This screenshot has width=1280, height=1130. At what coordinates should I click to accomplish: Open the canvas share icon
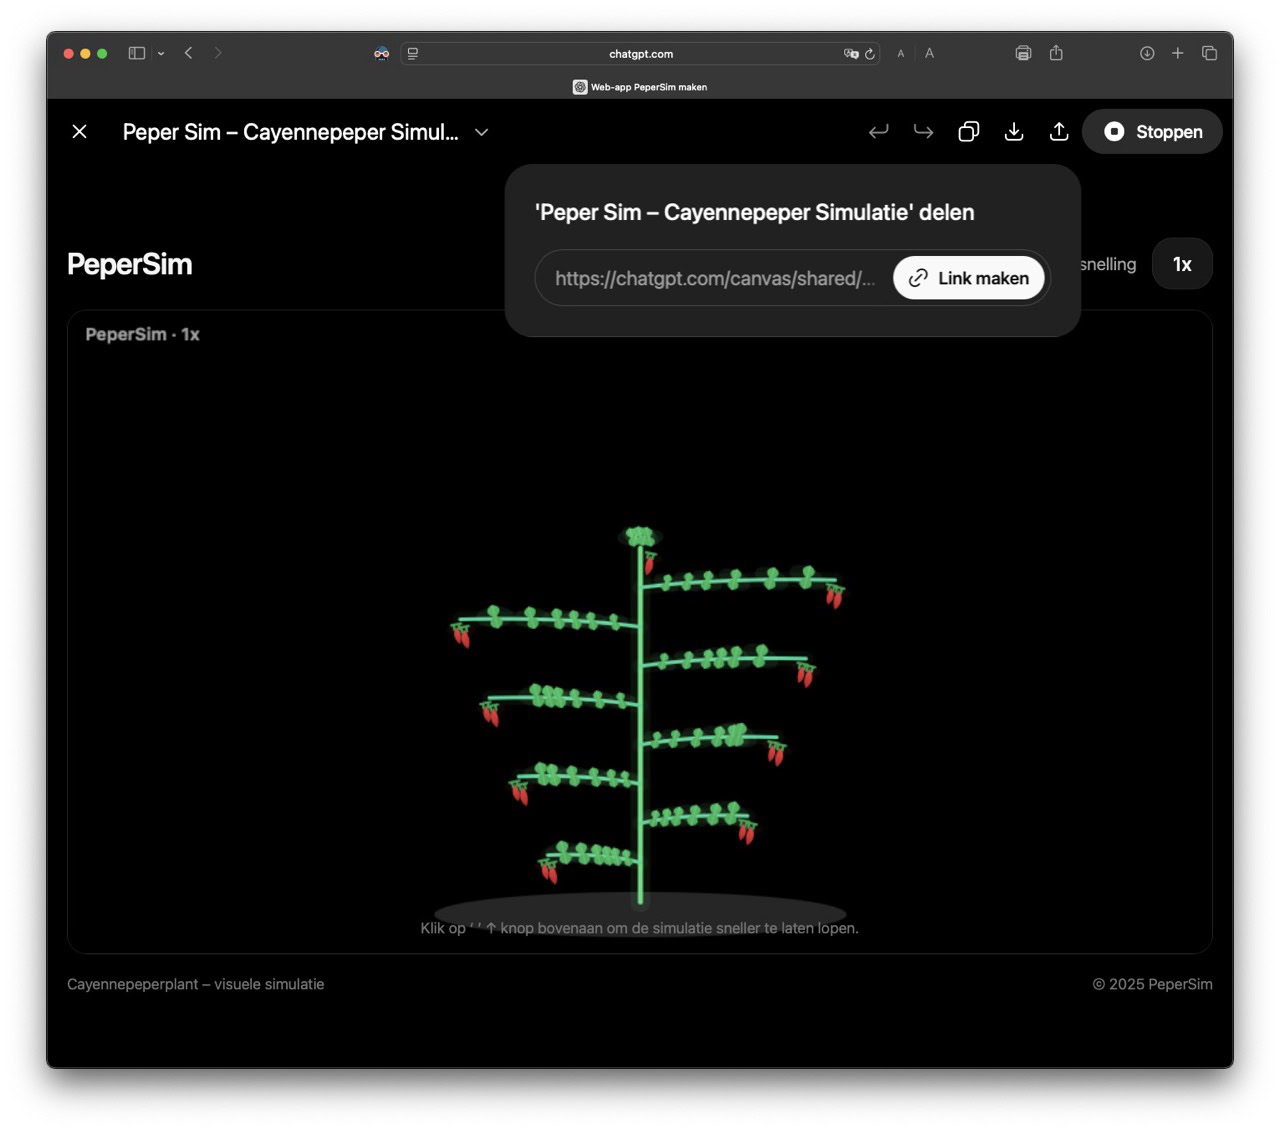tap(1058, 132)
